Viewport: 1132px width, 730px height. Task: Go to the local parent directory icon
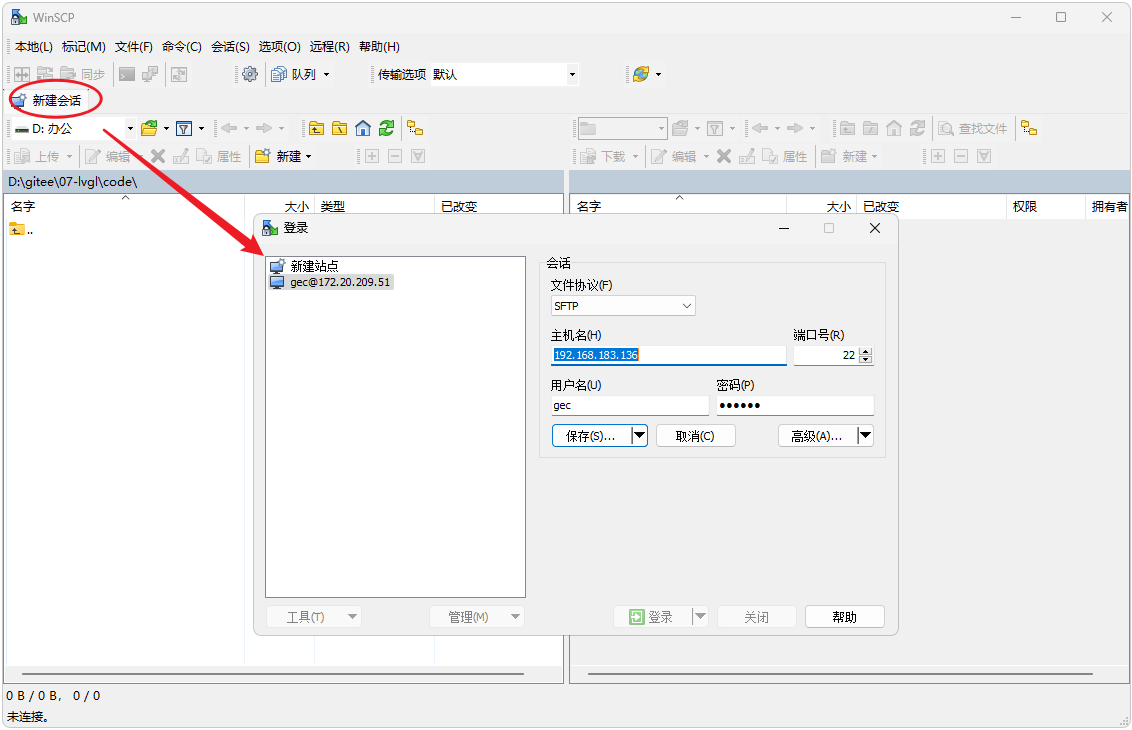pyautogui.click(x=316, y=128)
